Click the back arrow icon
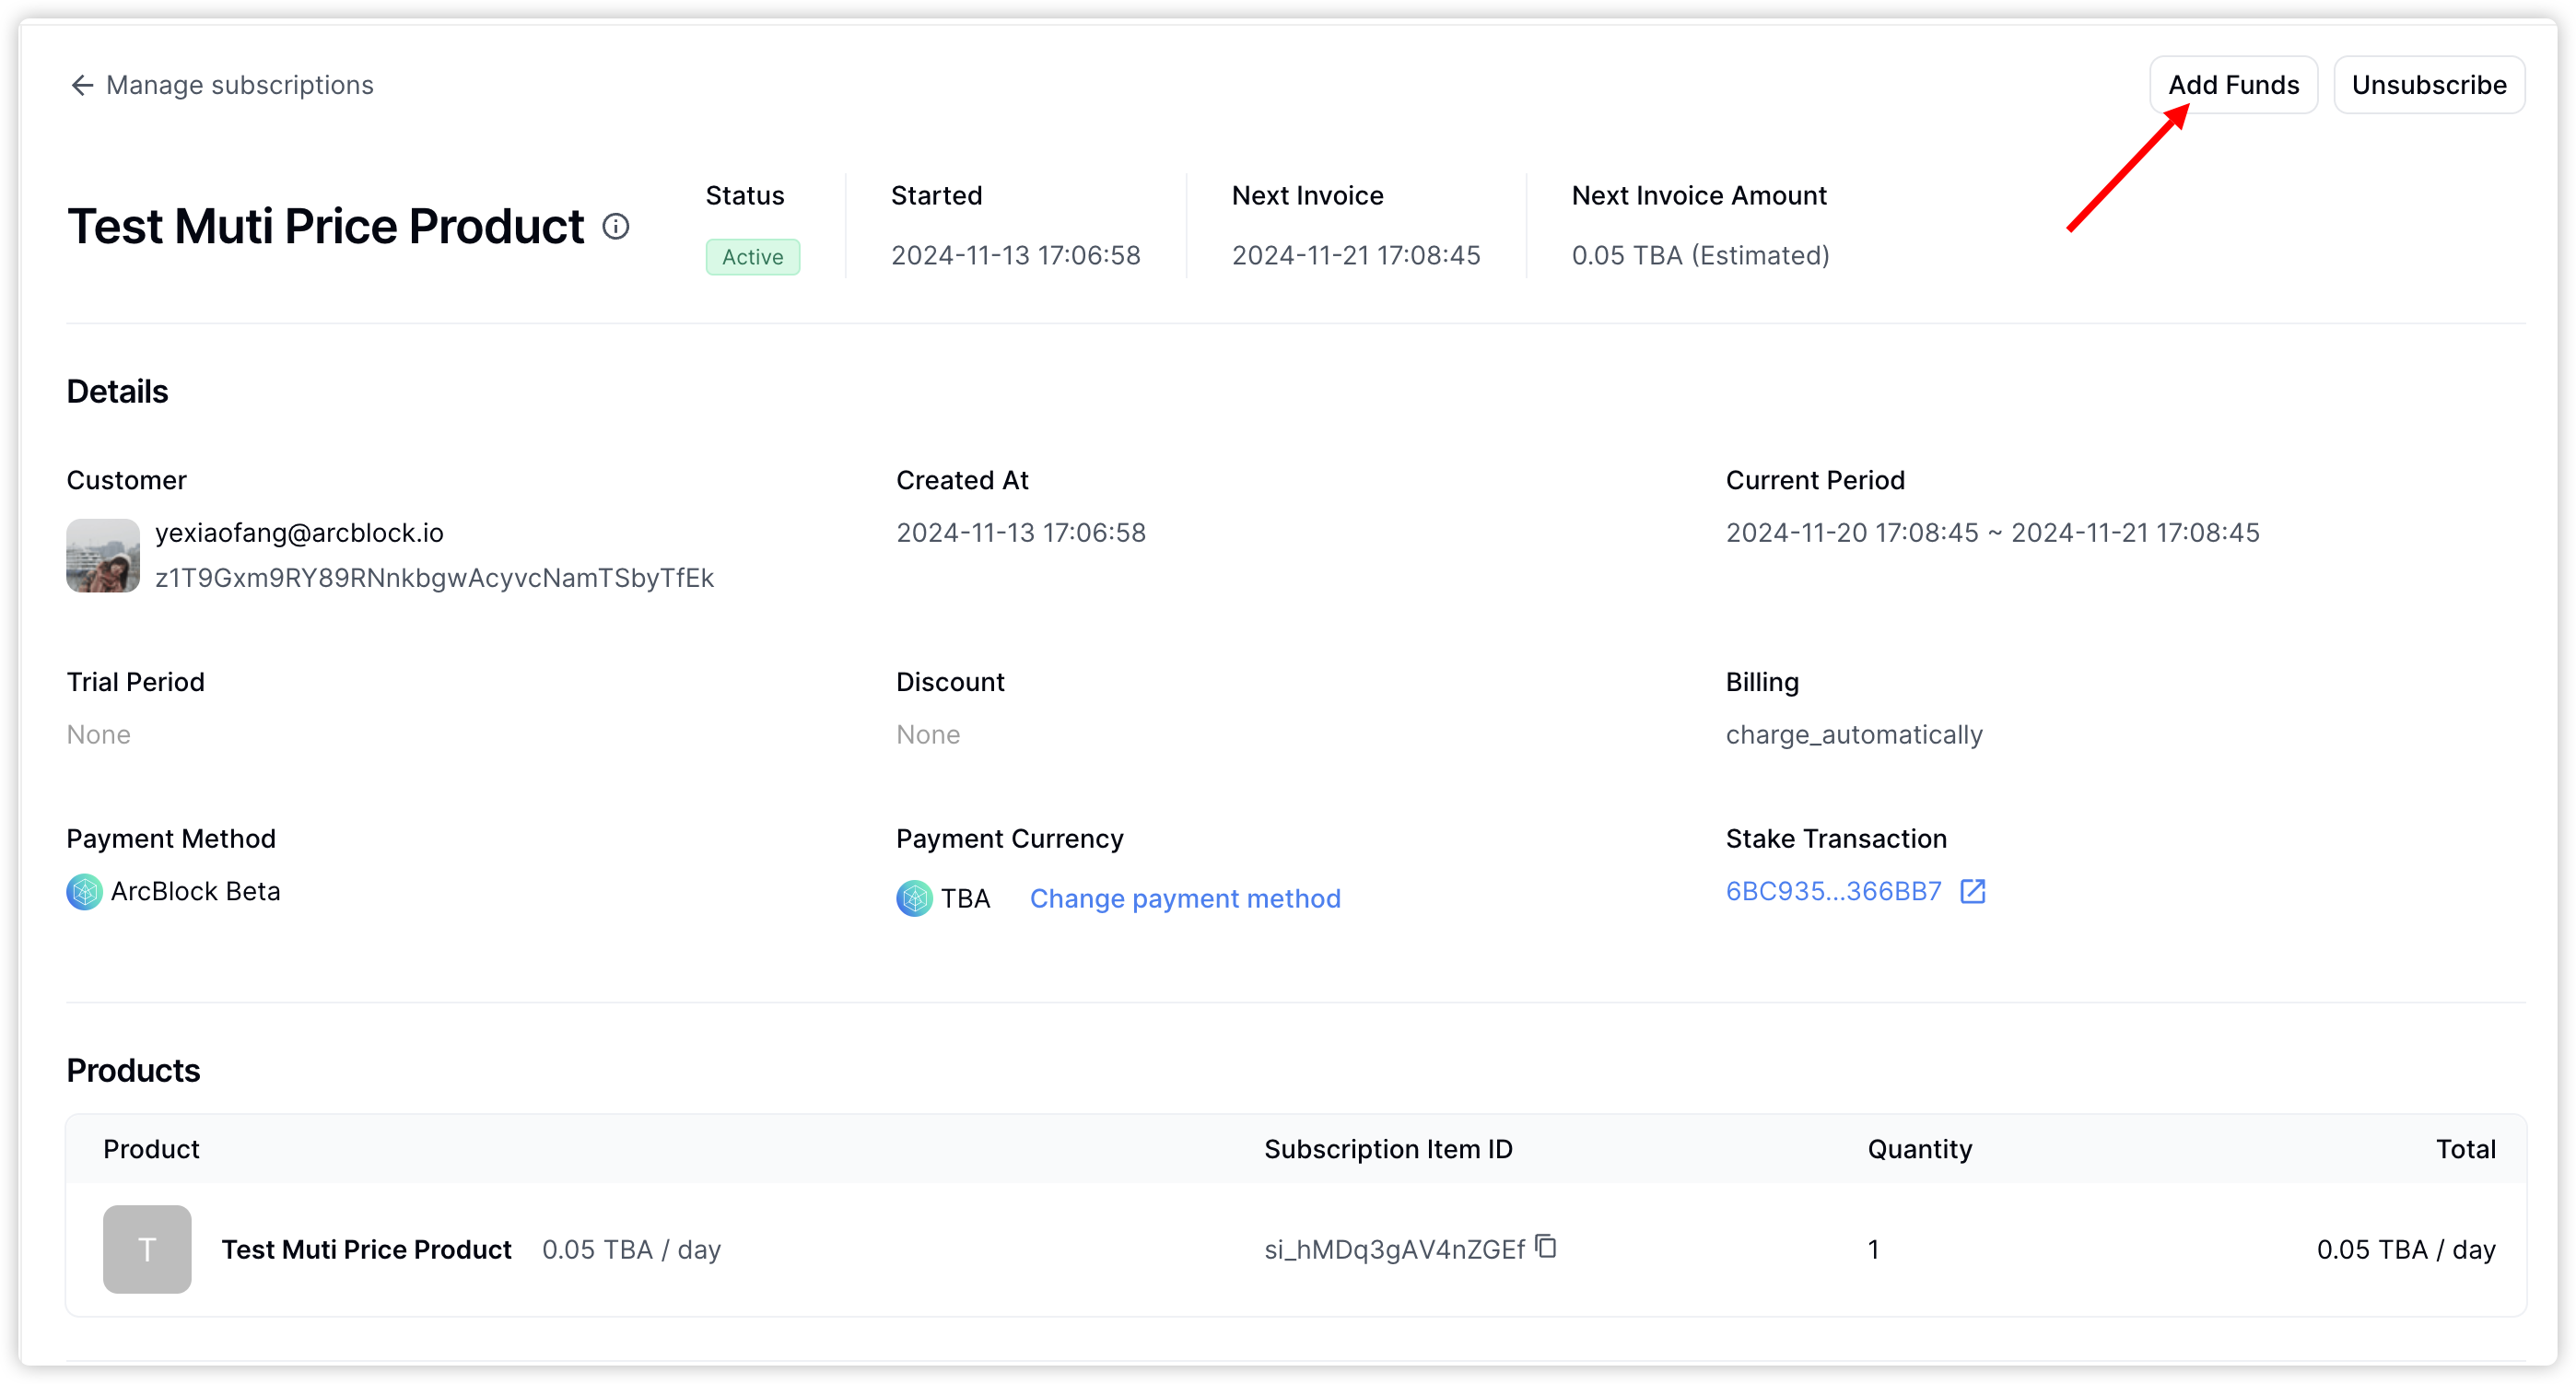This screenshot has width=2576, height=1384. coord(82,86)
